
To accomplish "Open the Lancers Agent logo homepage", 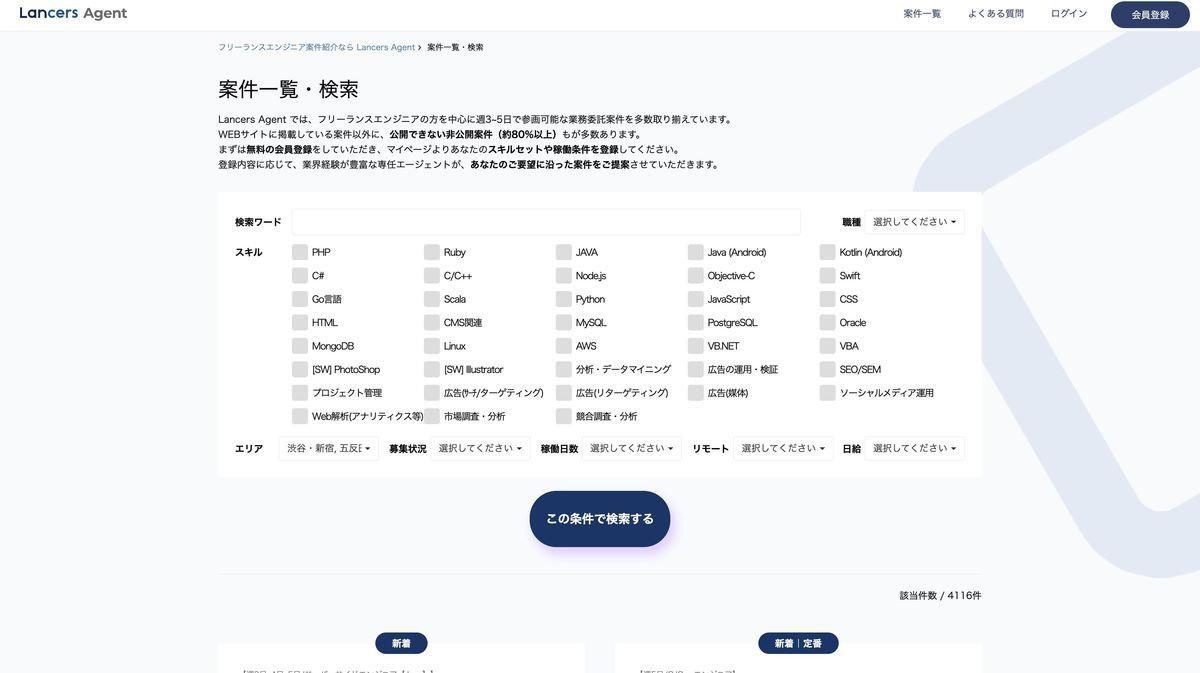I will click(x=74, y=14).
